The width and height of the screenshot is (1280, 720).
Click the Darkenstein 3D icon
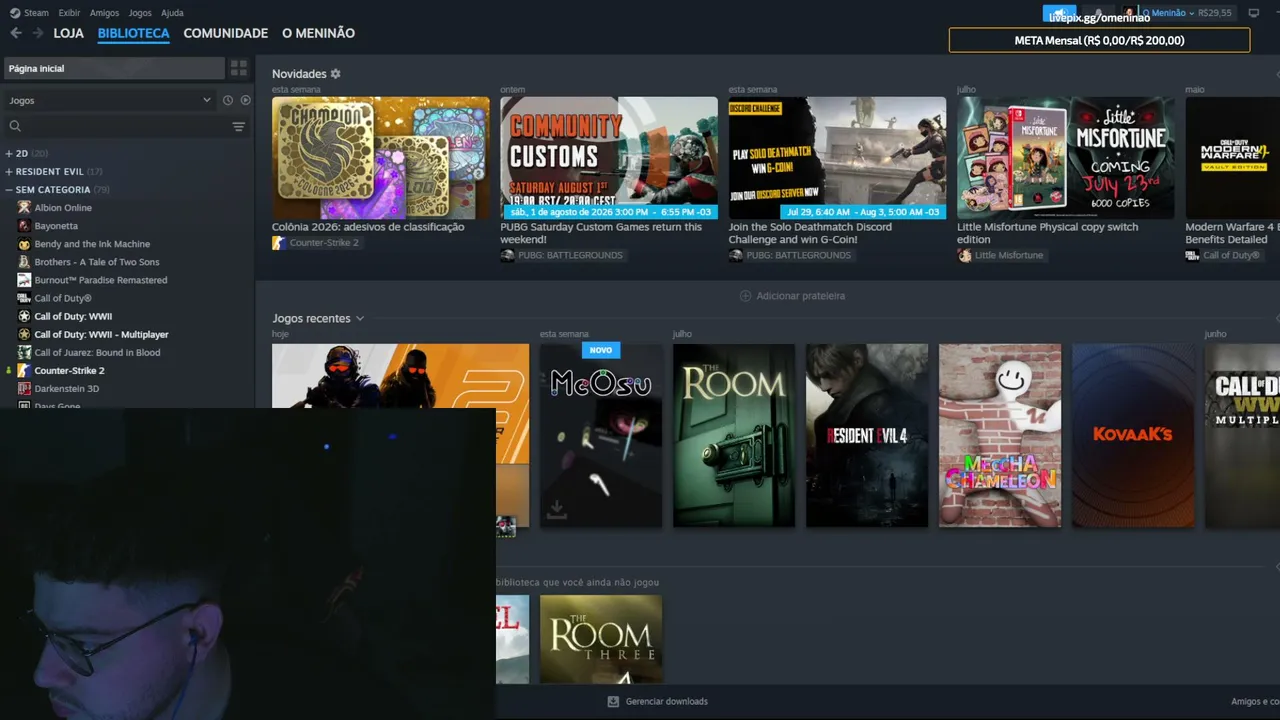25,388
